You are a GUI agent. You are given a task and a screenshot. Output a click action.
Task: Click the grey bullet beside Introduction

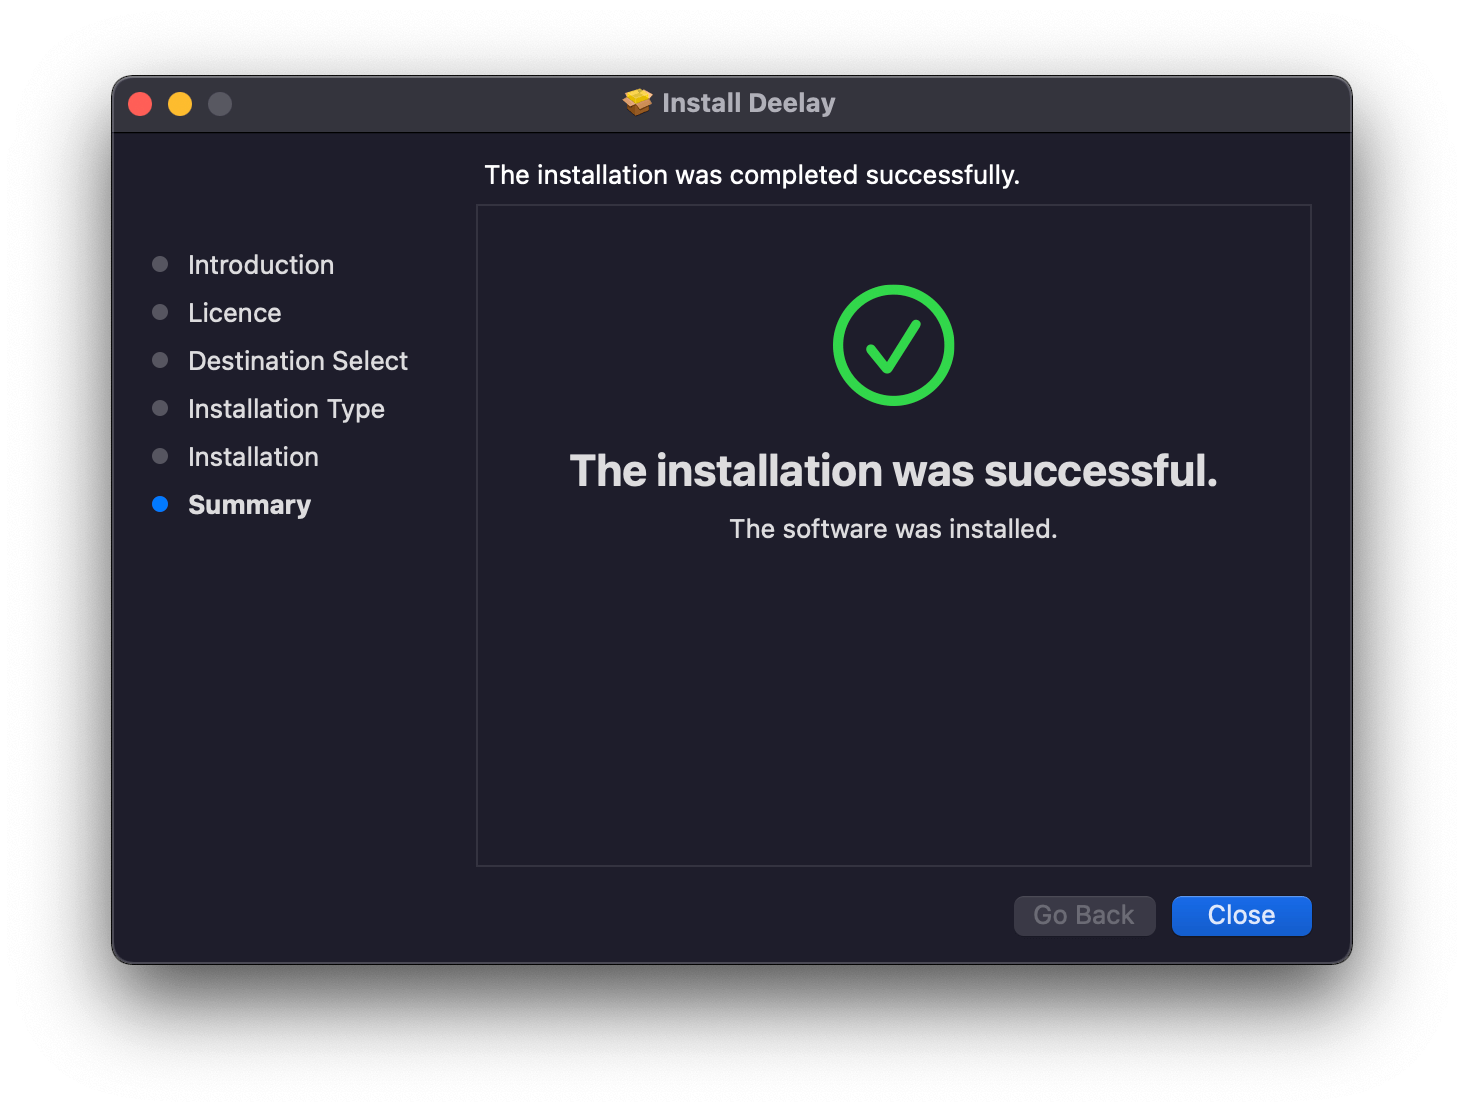click(x=160, y=264)
